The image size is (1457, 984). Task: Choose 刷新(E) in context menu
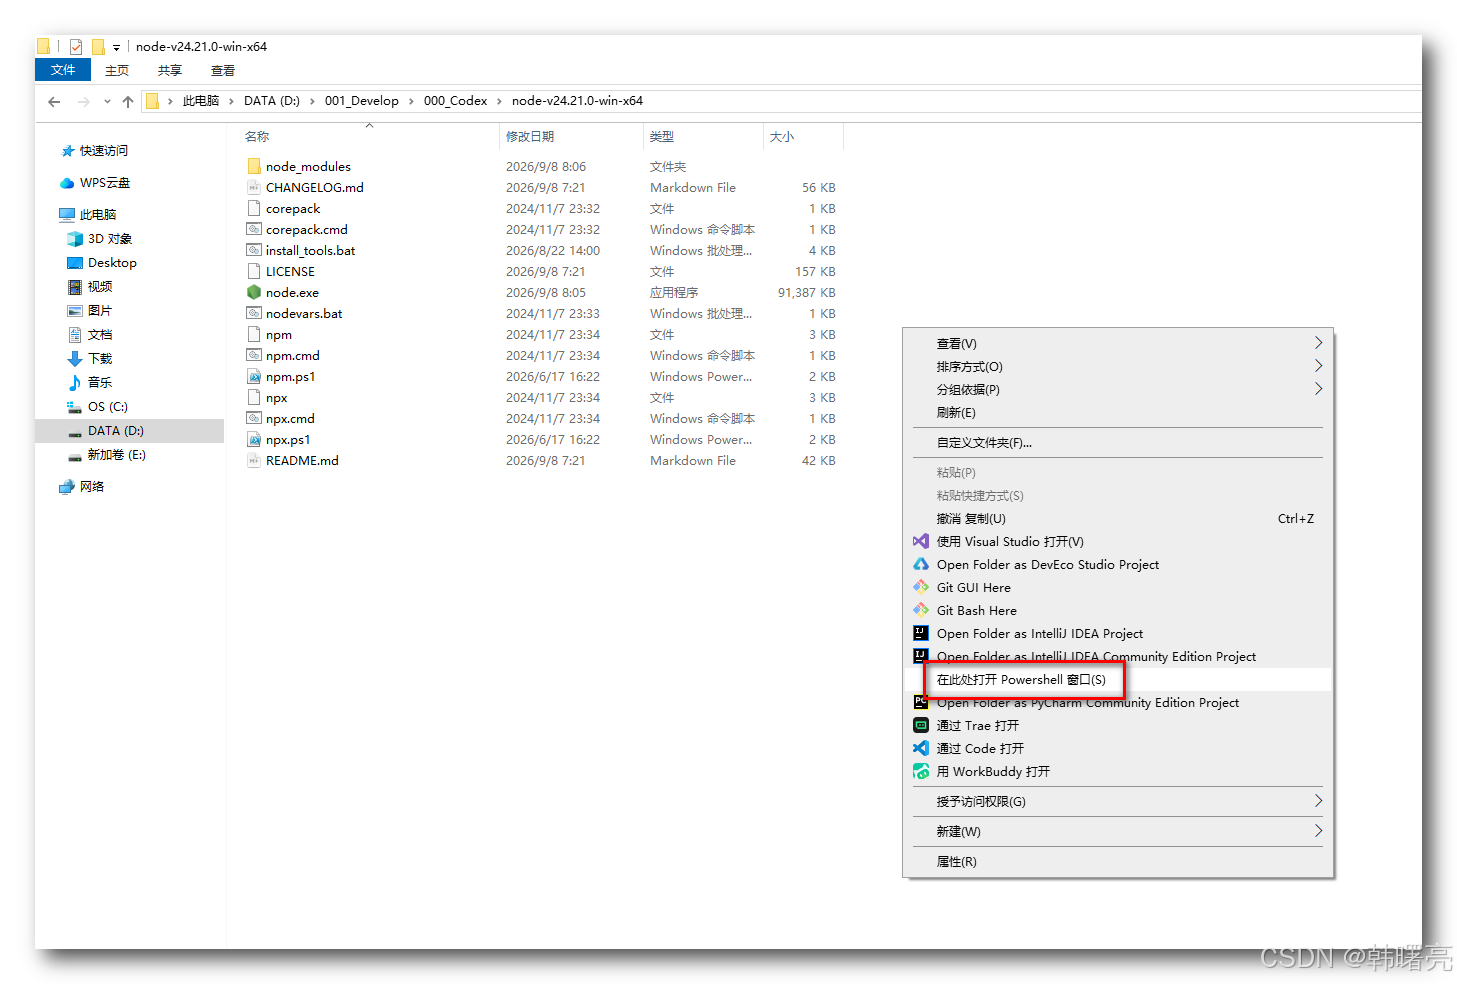point(1118,412)
